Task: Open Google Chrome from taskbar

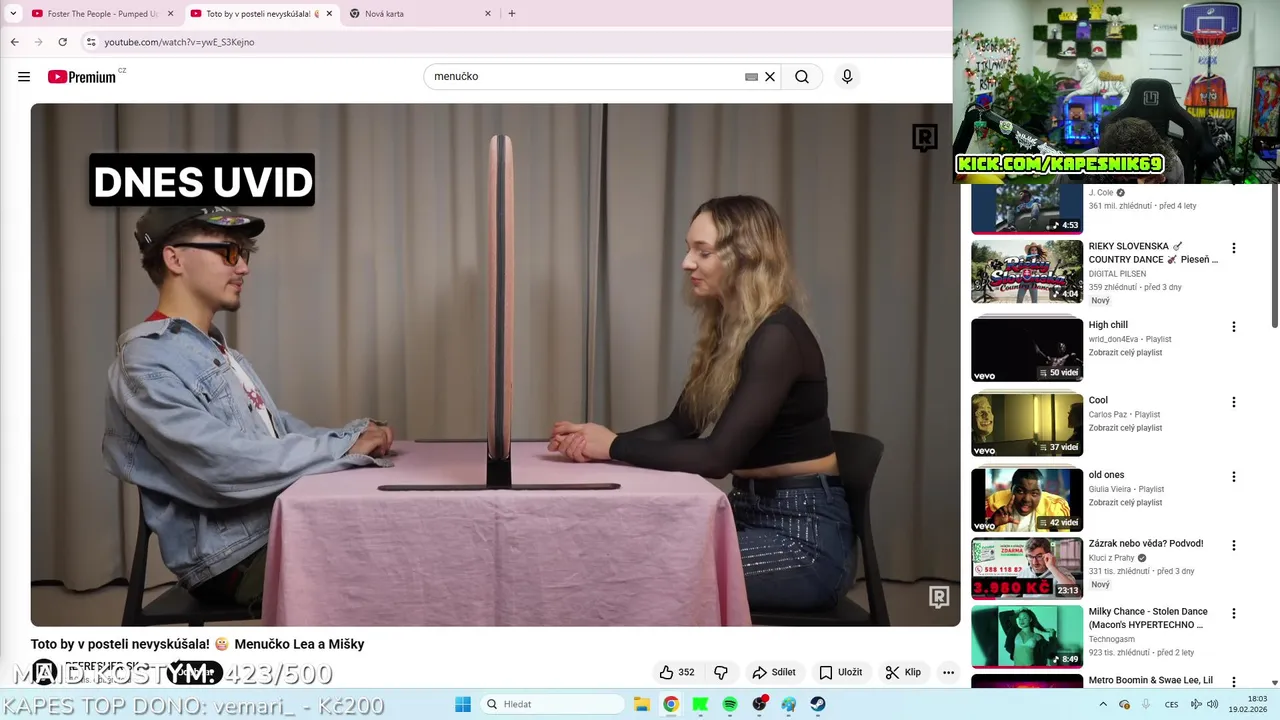Action: click(671, 704)
